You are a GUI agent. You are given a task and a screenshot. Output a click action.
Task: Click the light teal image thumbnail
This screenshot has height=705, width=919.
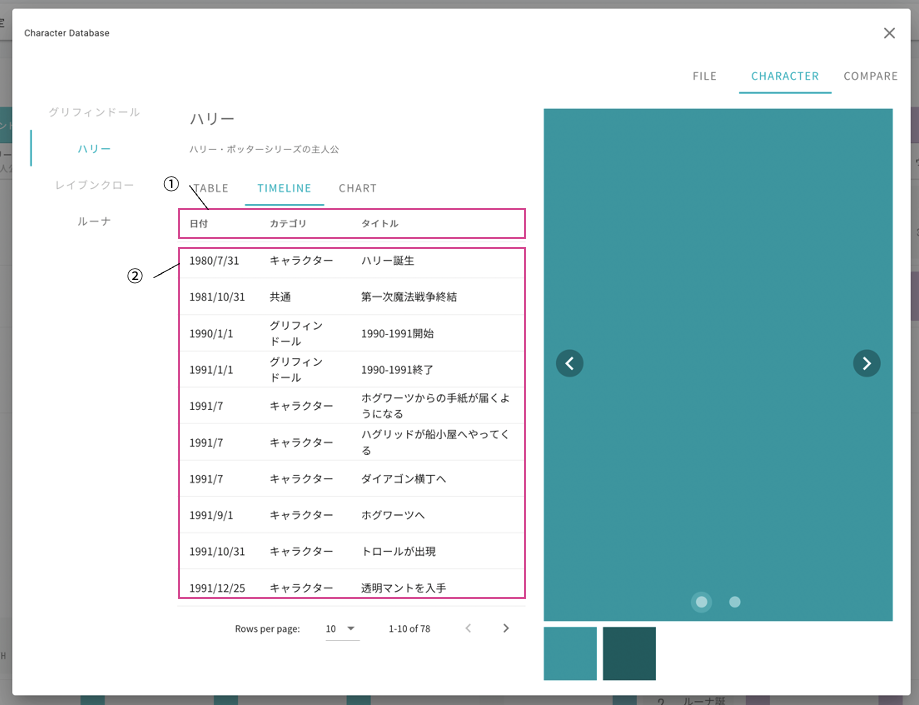[570, 653]
